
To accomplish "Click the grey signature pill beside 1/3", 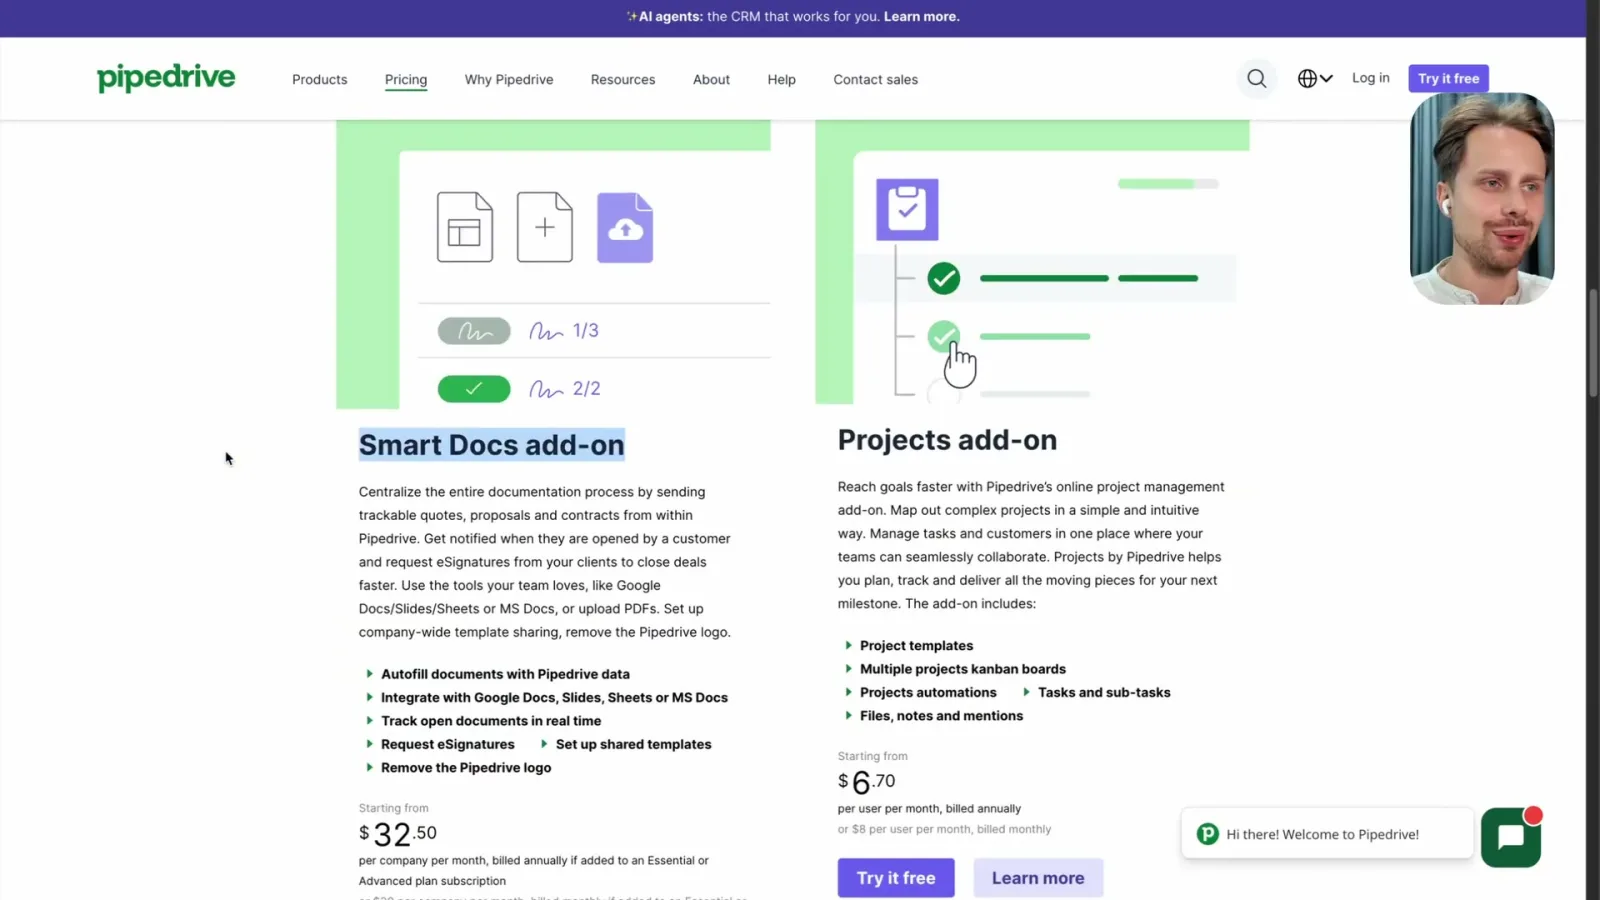I will (x=474, y=331).
